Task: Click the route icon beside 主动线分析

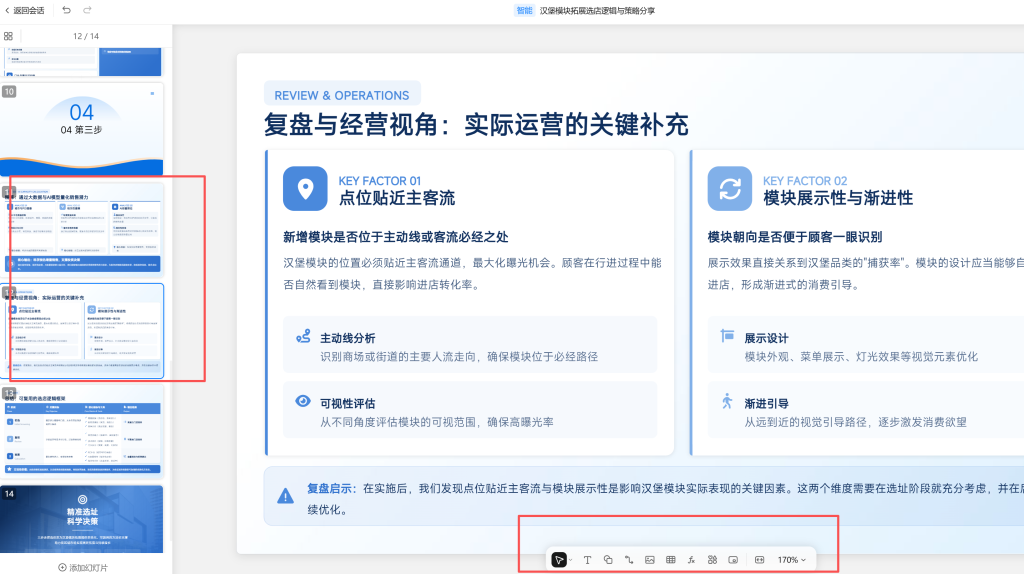Action: [303, 337]
